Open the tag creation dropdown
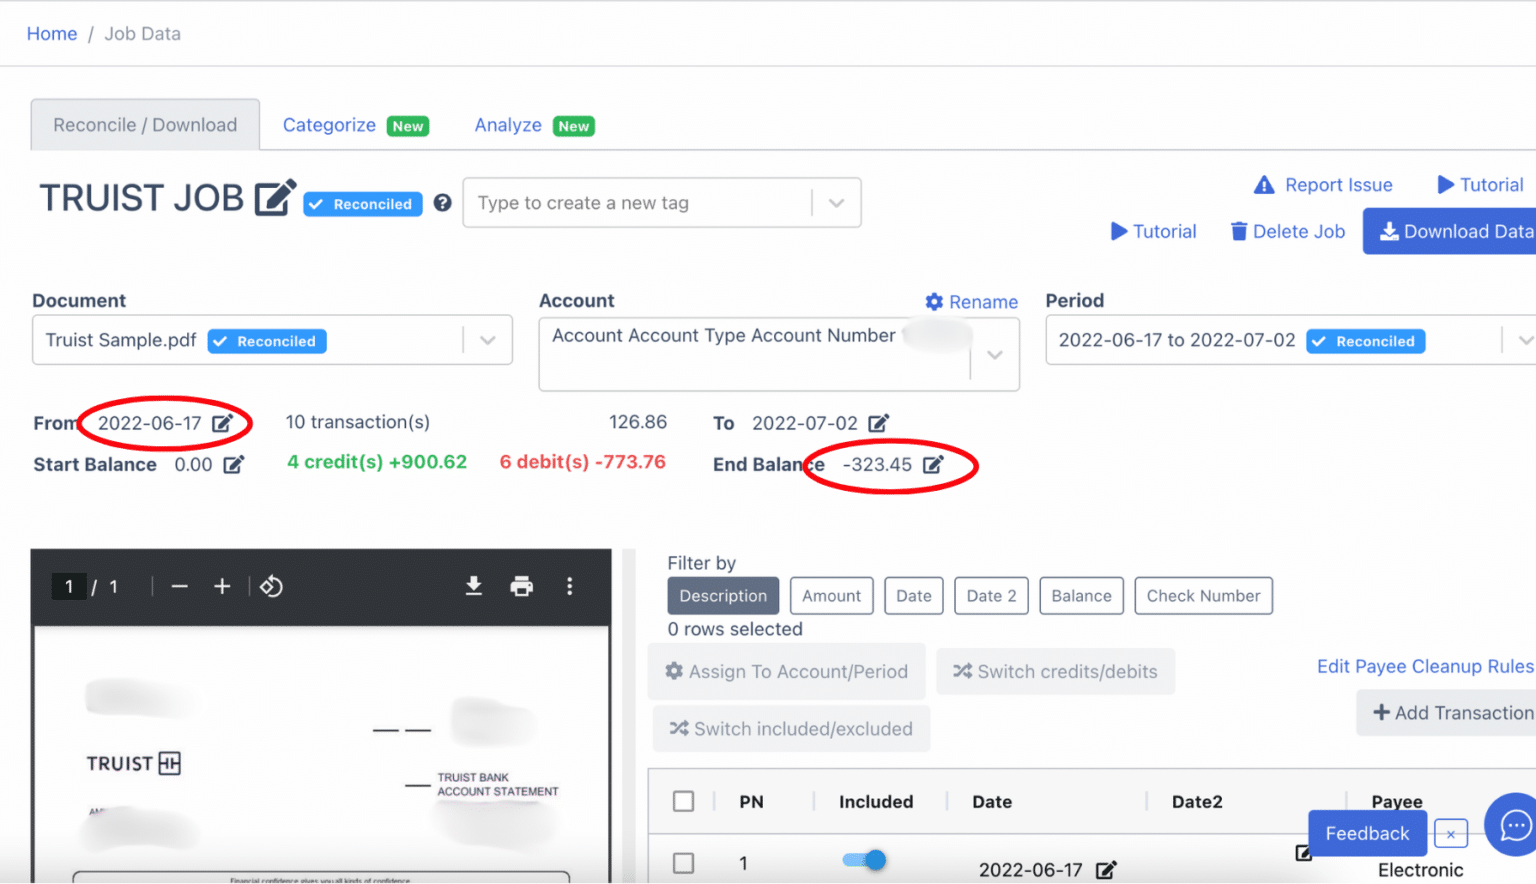Viewport: 1536px width, 884px height. pyautogui.click(x=836, y=202)
